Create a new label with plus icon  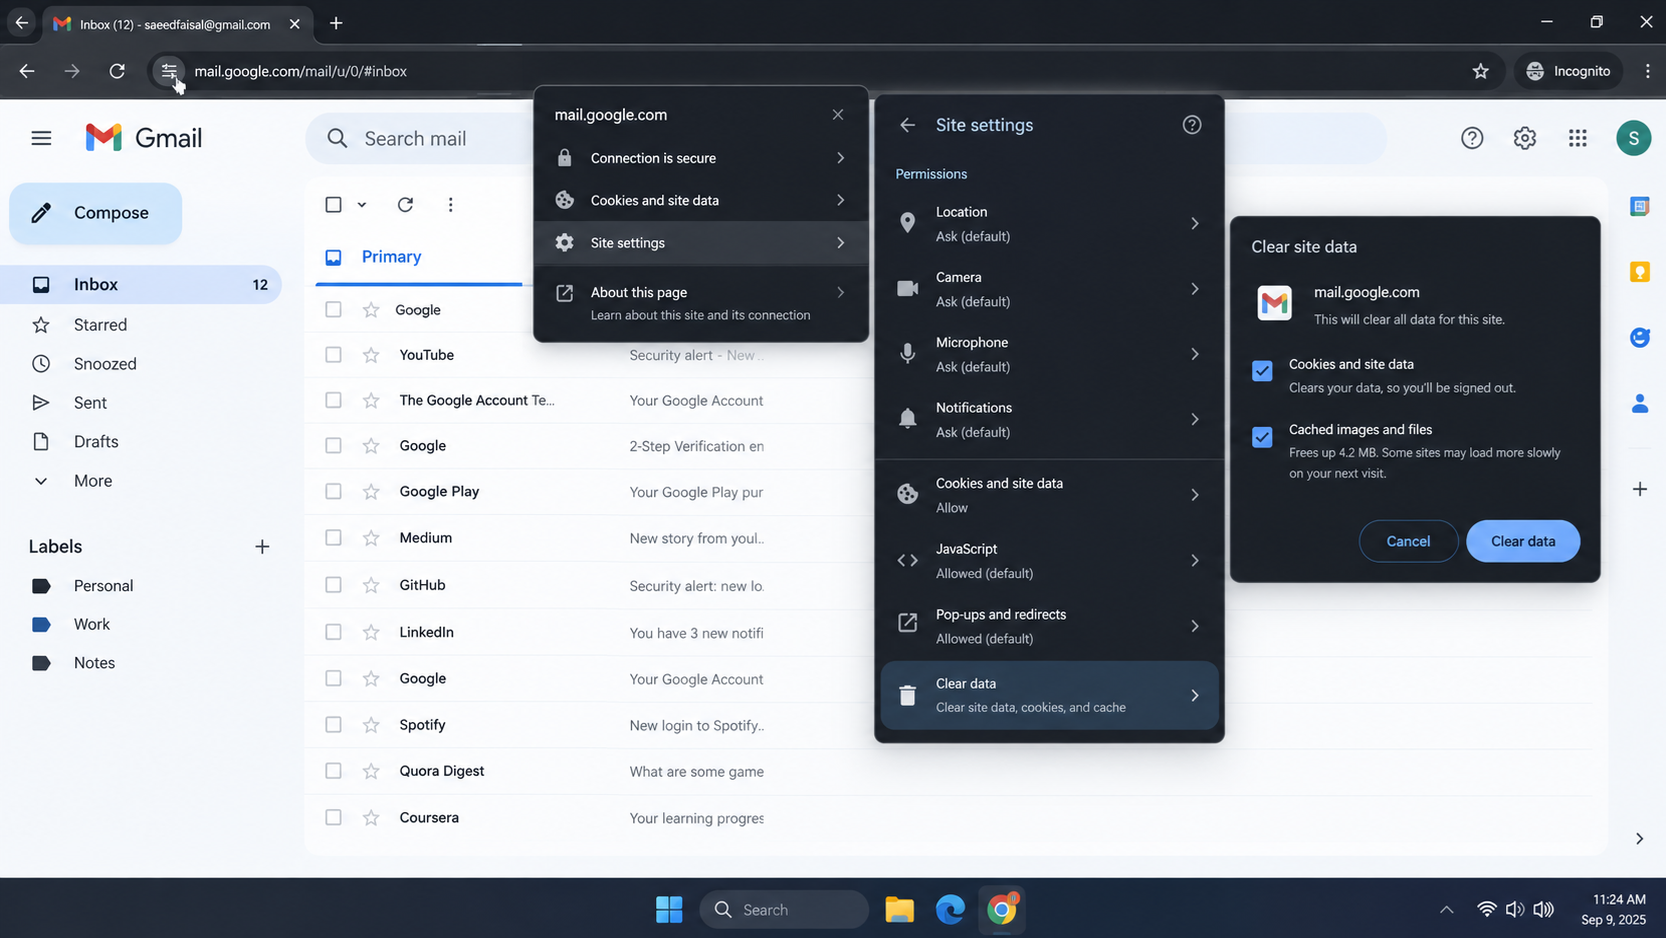point(262,547)
